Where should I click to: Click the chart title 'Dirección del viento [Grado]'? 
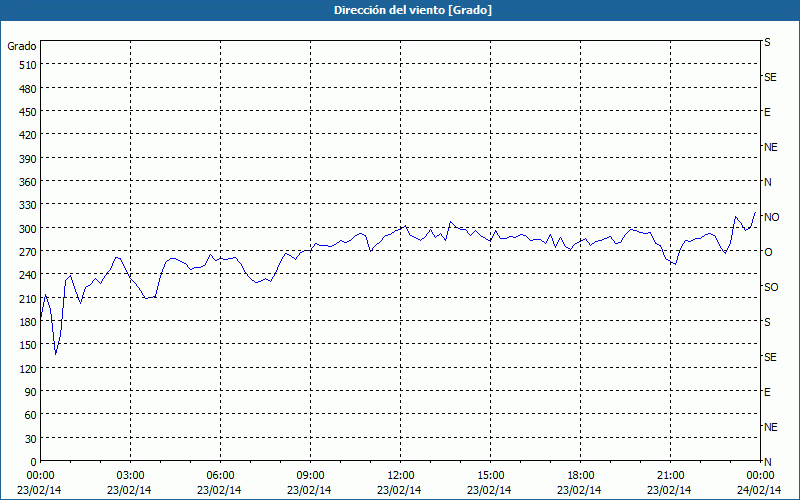coord(413,10)
